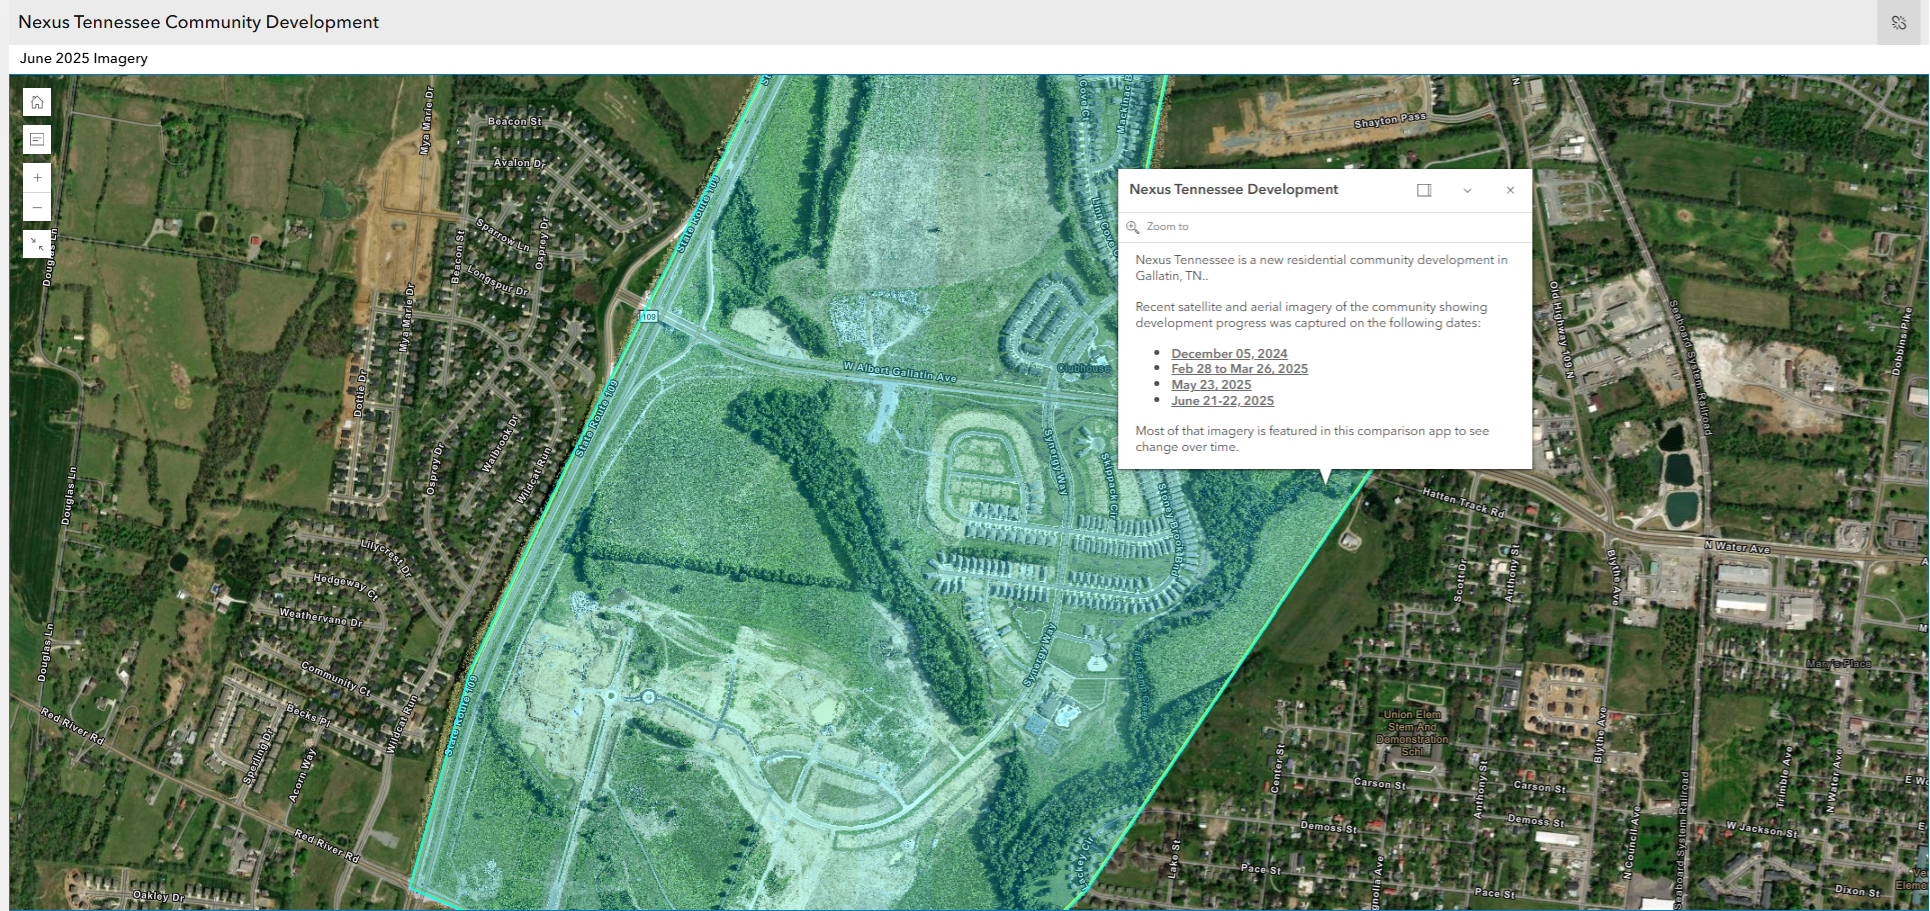Click the expand-view arrows icon below zoom controls
Screen dimensions: 1930x911
[x=36, y=243]
